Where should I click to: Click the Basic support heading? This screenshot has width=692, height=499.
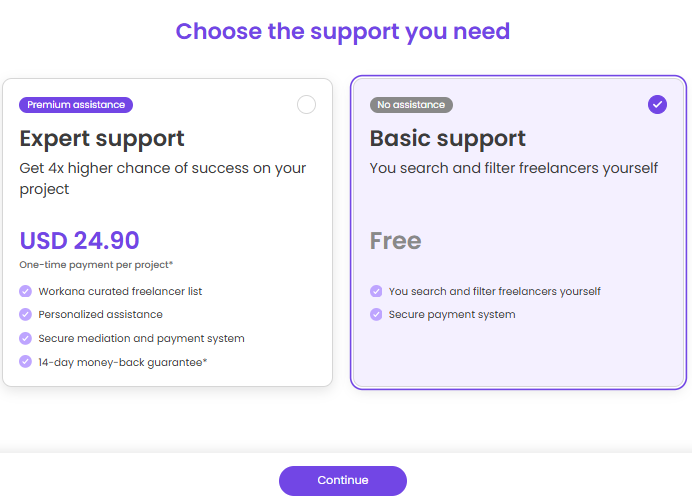pyautogui.click(x=448, y=139)
